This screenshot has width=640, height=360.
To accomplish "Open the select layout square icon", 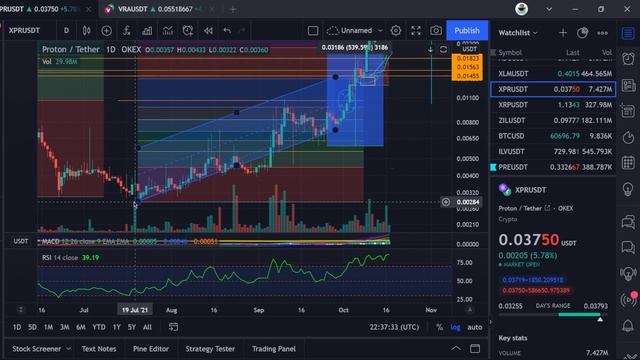I will coord(313,31).
